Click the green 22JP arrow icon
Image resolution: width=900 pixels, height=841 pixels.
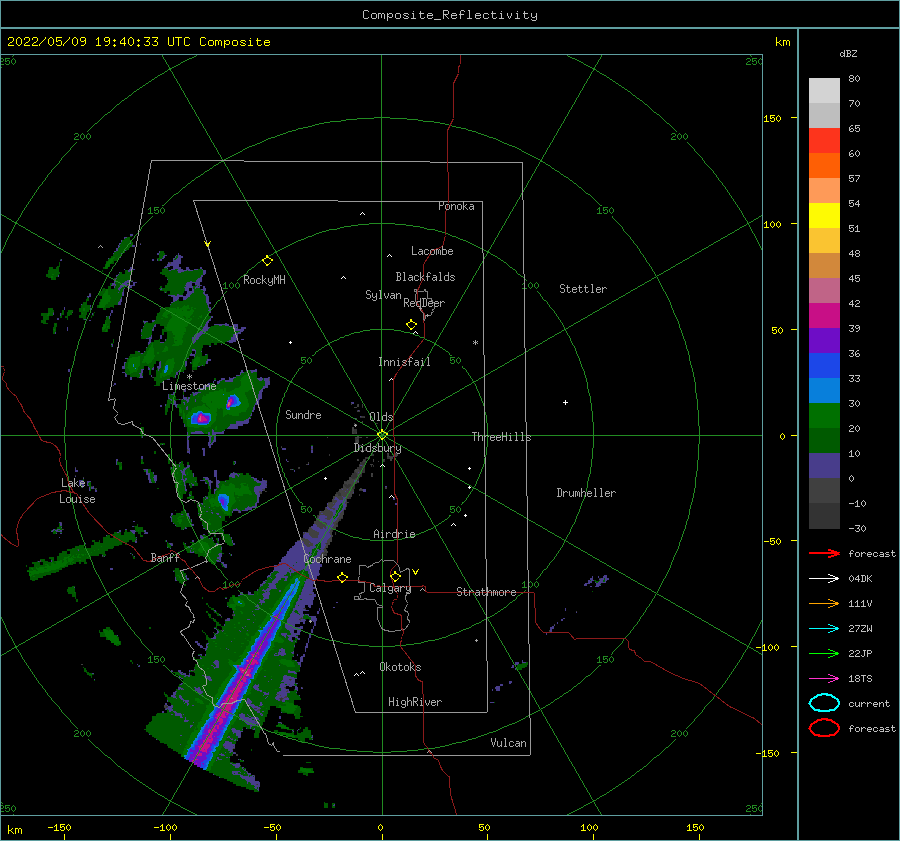tap(824, 653)
